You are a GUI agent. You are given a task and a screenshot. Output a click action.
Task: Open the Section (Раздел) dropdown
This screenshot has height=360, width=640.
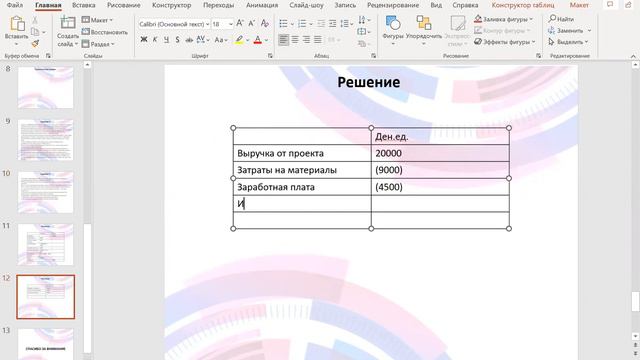[98, 44]
